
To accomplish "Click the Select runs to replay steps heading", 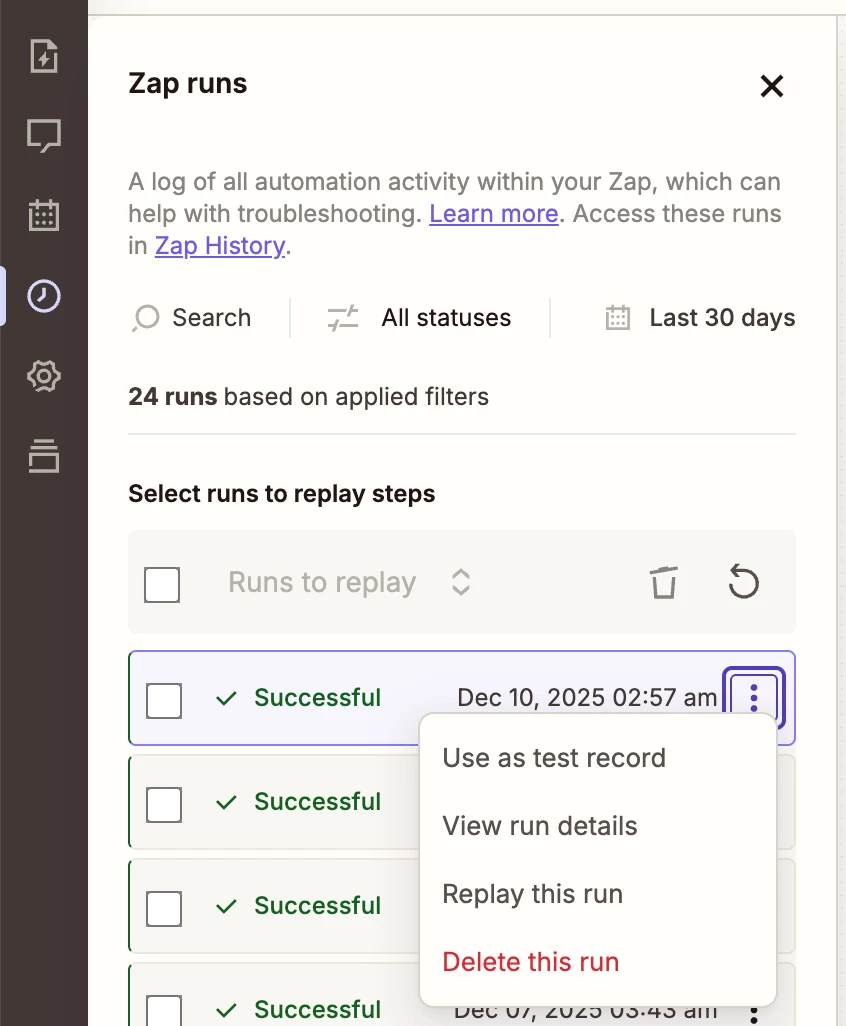I will pos(281,494).
